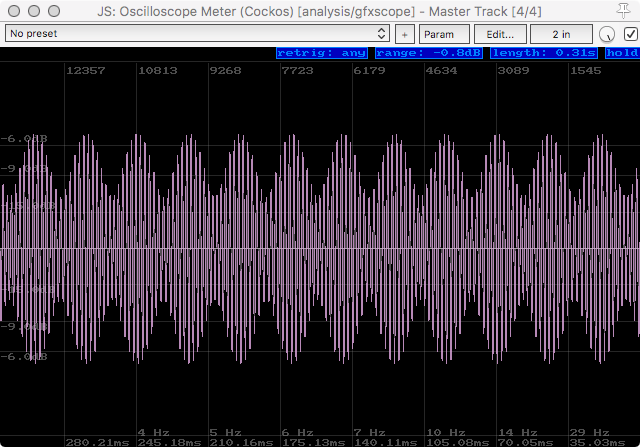This screenshot has width=640, height=447.
Task: Close the Oscilloscope Meter window
Action: (13, 10)
